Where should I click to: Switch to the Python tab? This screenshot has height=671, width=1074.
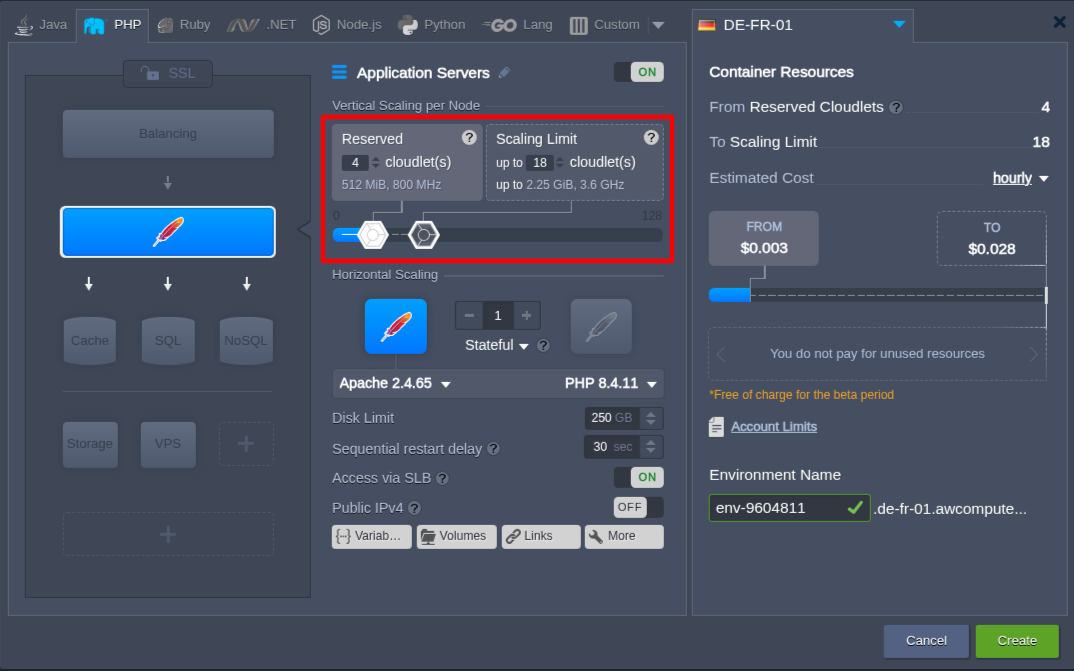432,25
